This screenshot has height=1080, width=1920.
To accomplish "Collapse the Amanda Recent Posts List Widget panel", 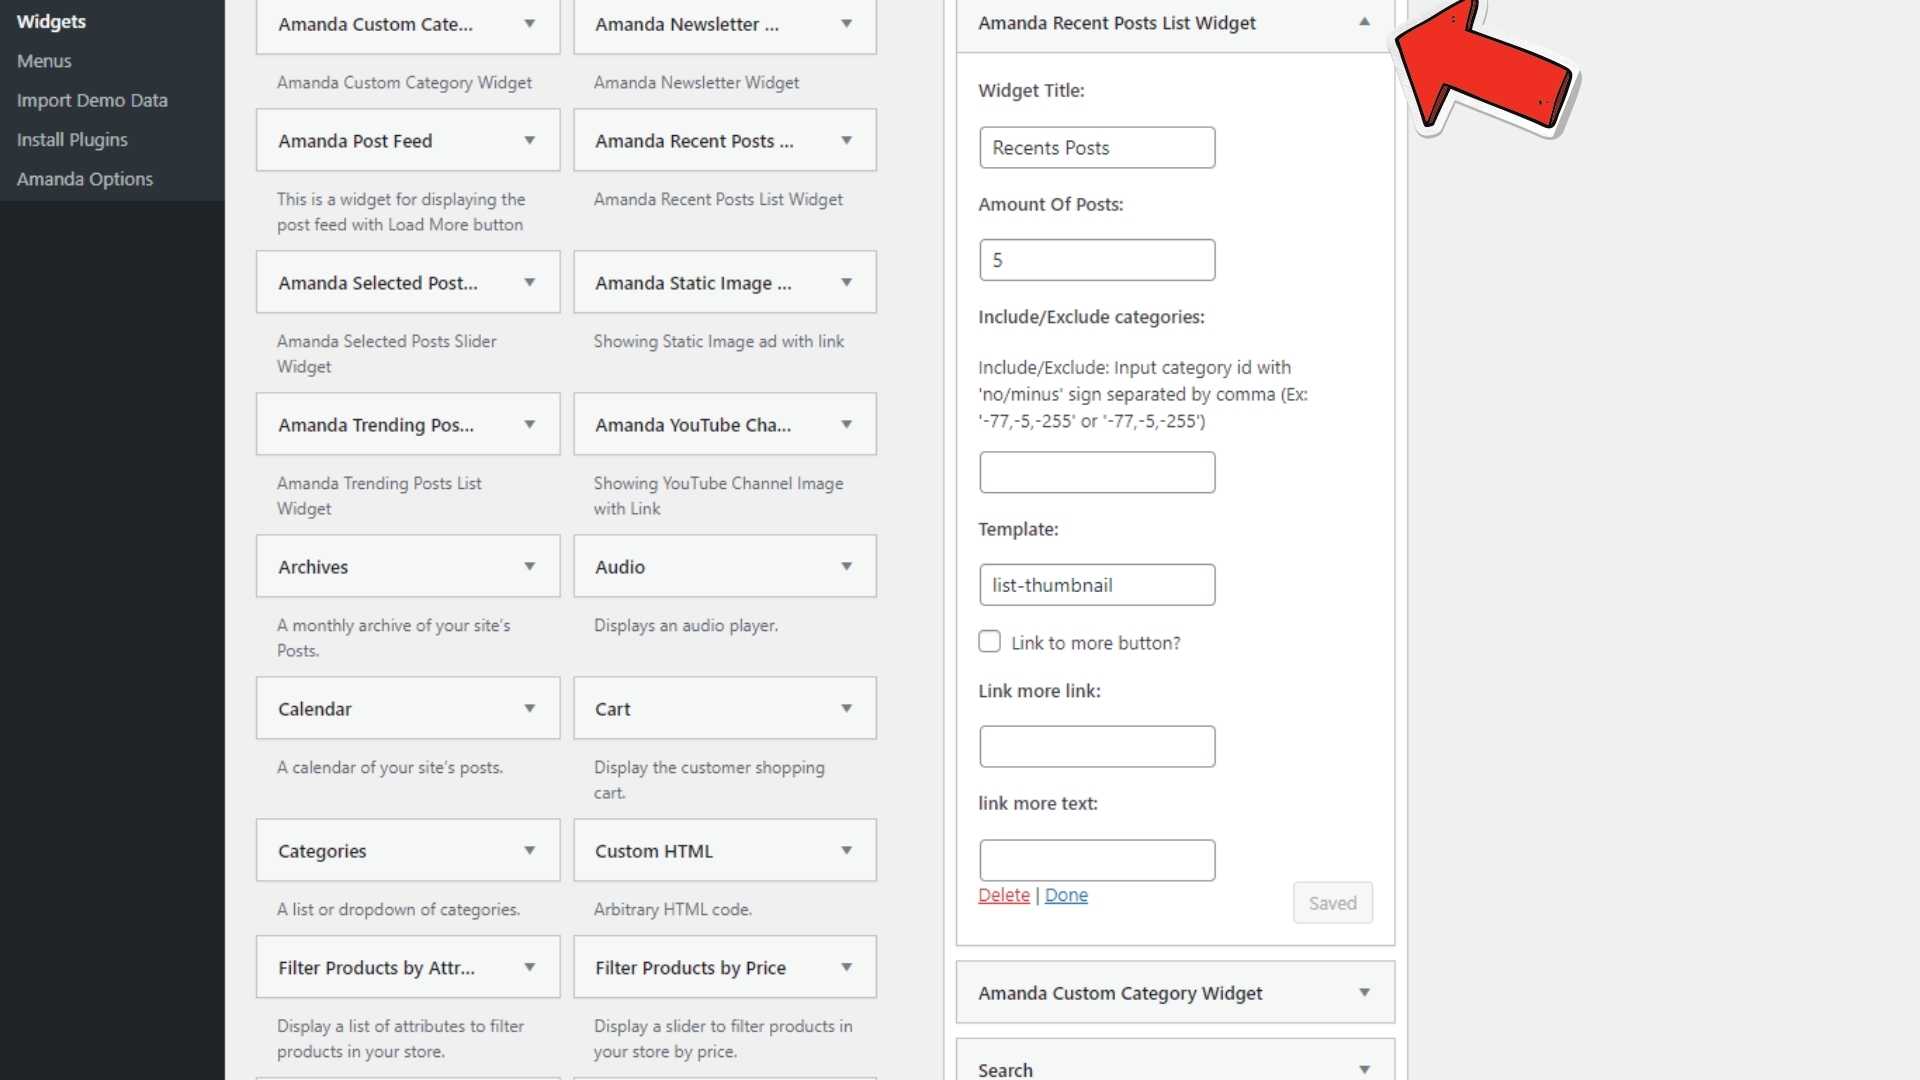I will point(1364,22).
